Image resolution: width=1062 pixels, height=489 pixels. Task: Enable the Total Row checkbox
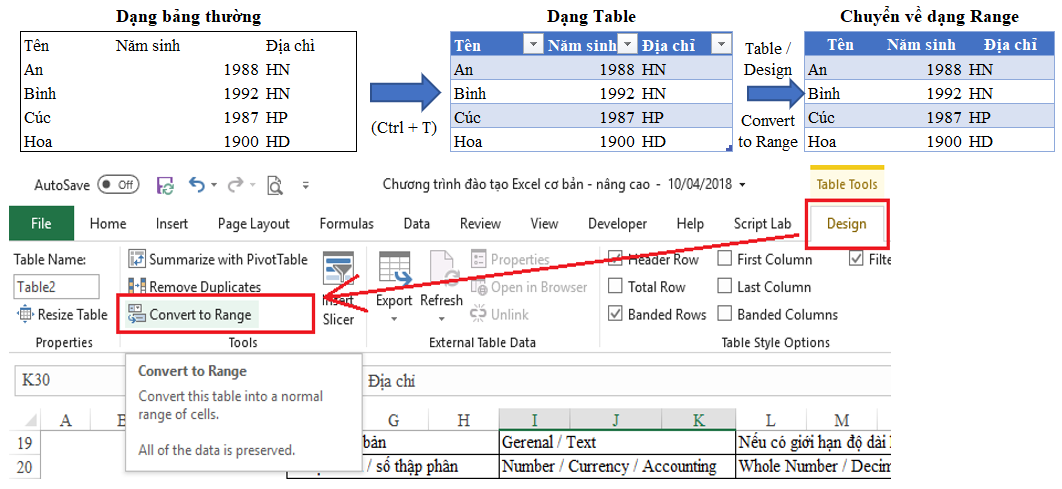(x=615, y=287)
